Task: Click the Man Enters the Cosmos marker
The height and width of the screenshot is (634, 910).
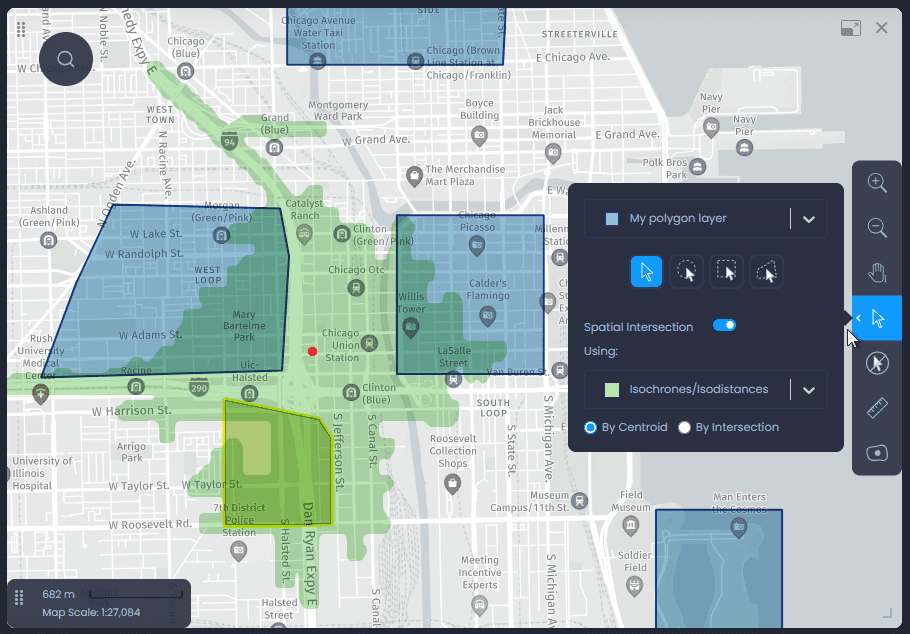Action: click(x=738, y=528)
